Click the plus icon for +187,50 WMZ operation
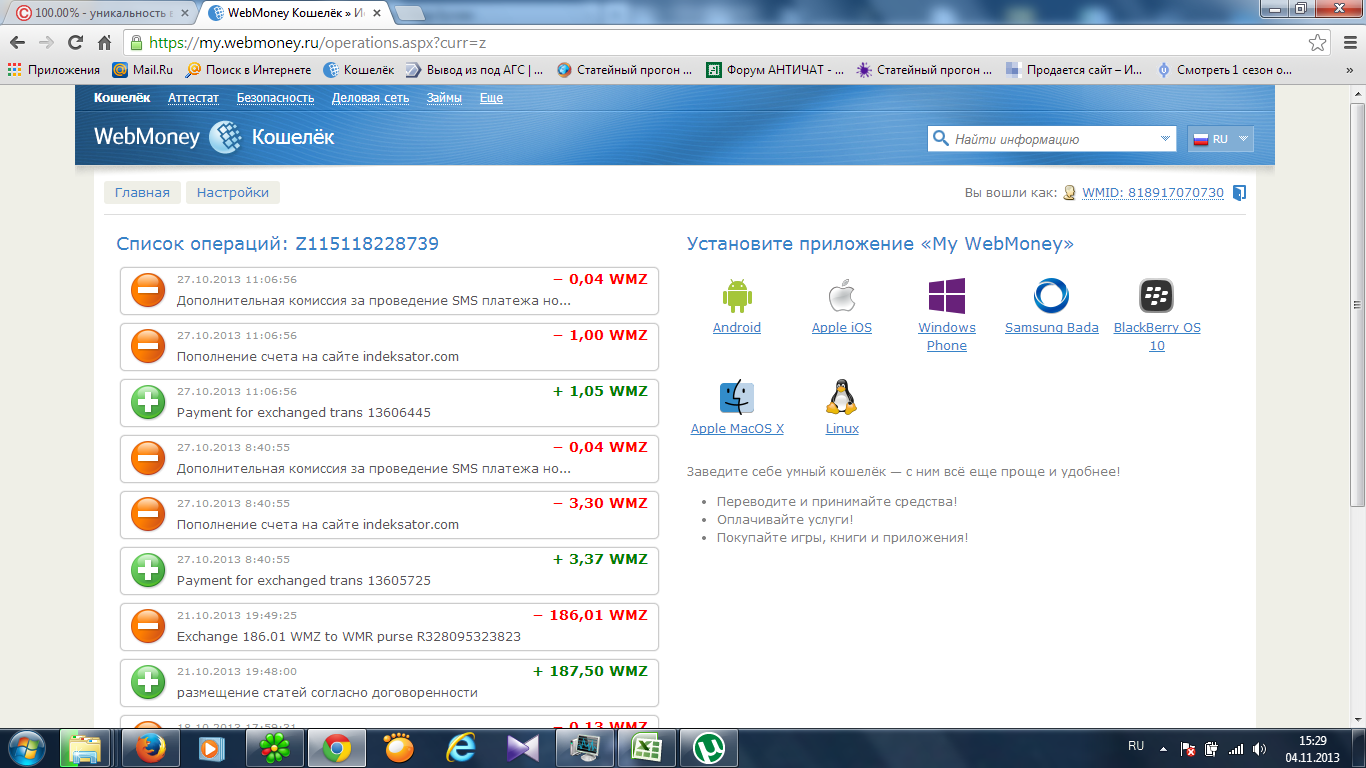 click(x=148, y=682)
